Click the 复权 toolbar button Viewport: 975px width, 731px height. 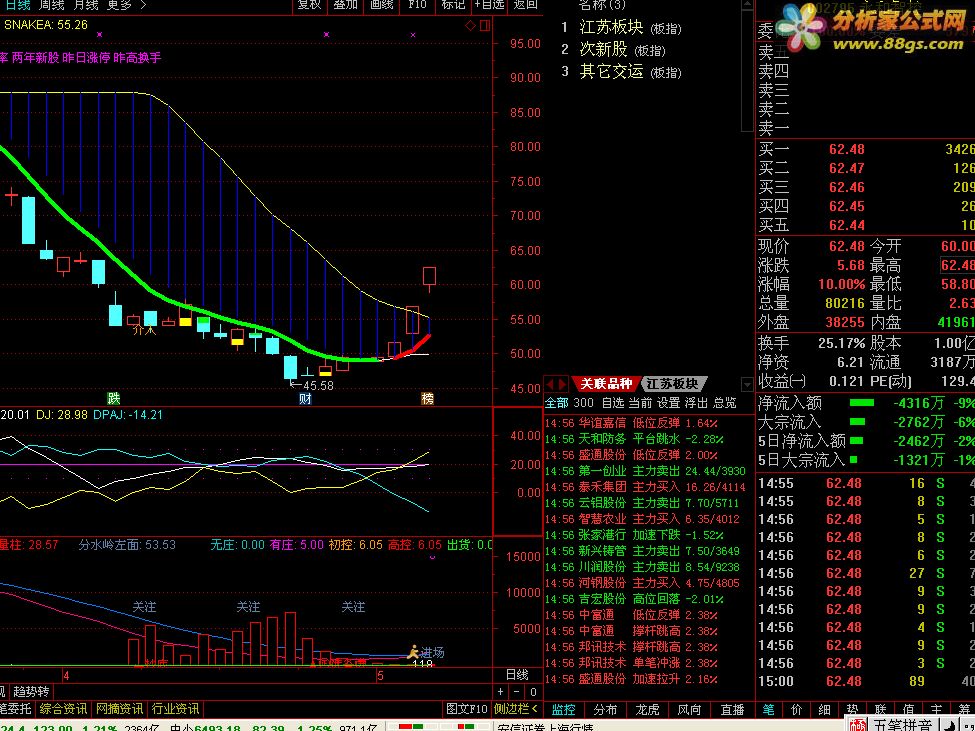click(x=309, y=5)
